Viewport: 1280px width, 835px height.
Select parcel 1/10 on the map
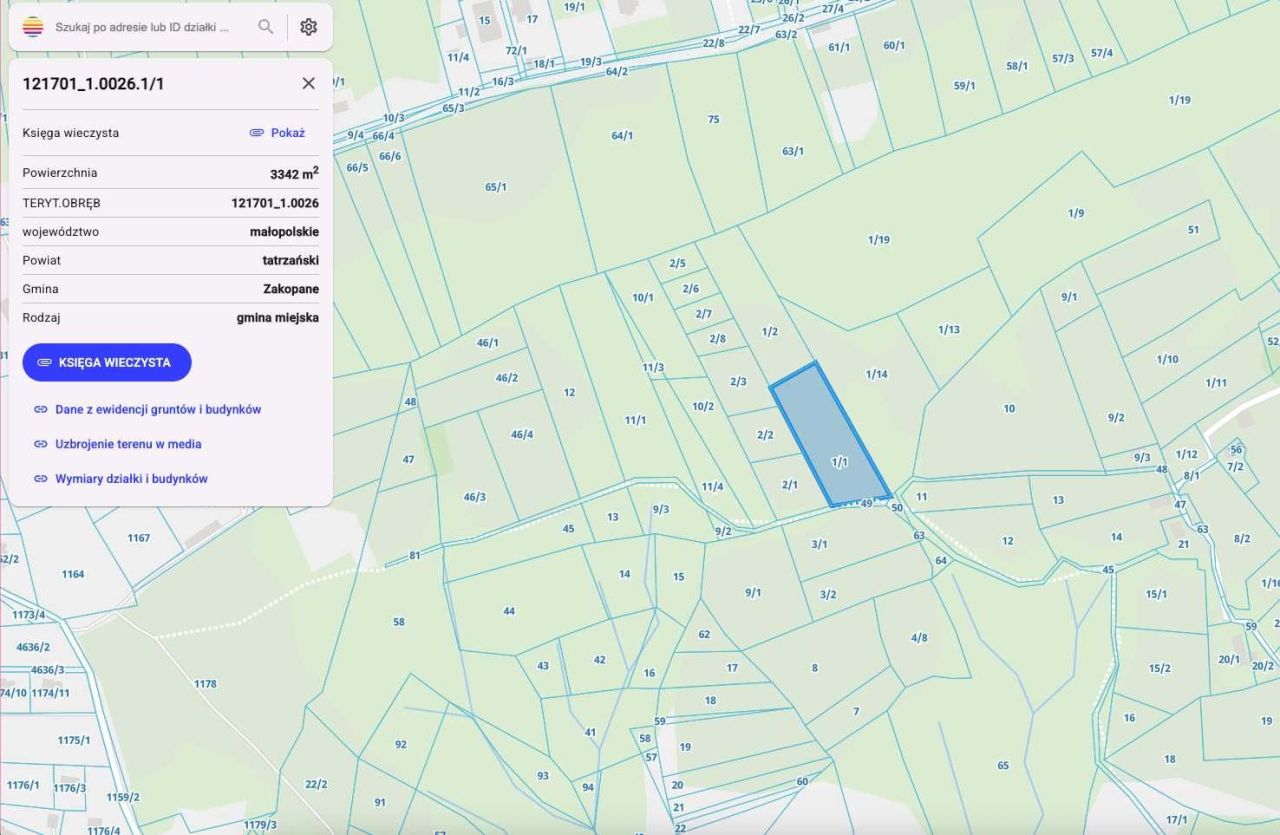click(x=1167, y=359)
